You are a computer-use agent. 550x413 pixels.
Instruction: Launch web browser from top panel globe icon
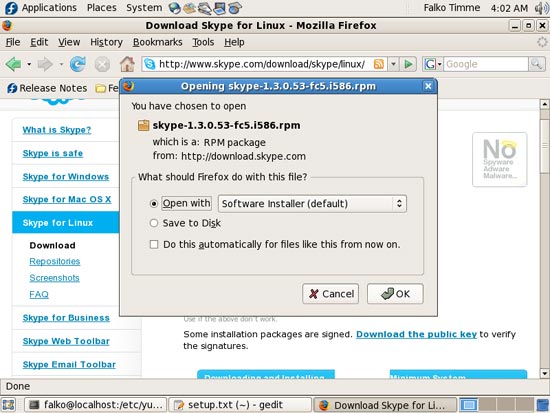pyautogui.click(x=174, y=8)
